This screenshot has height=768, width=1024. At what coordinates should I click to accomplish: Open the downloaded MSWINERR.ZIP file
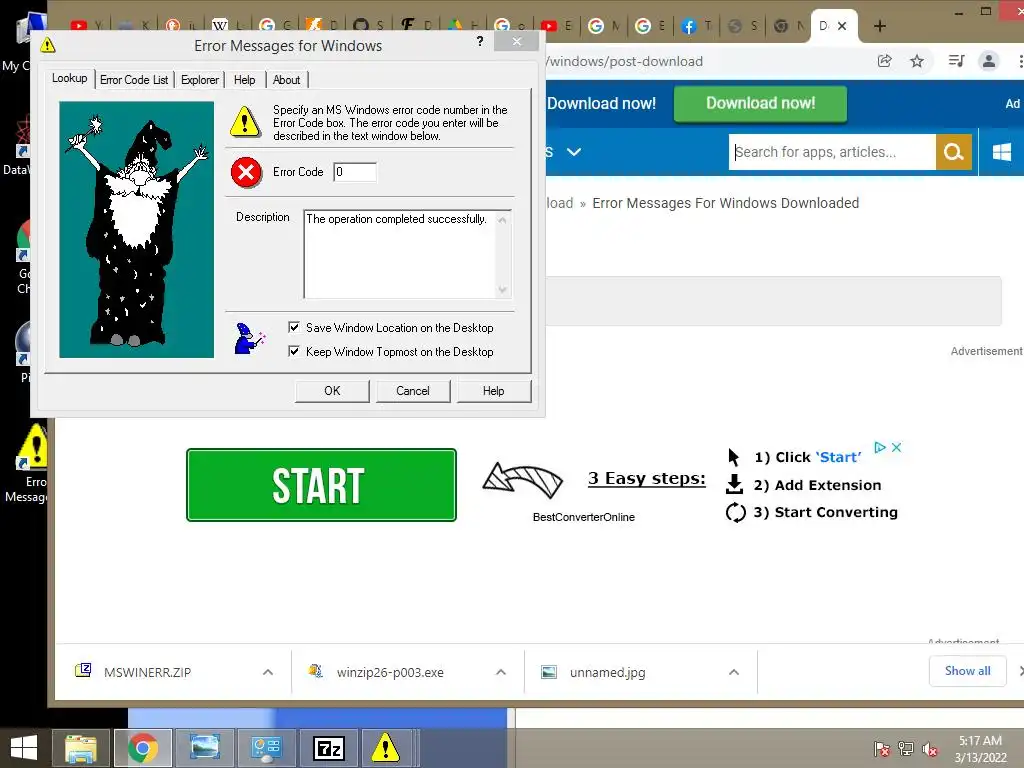point(148,672)
